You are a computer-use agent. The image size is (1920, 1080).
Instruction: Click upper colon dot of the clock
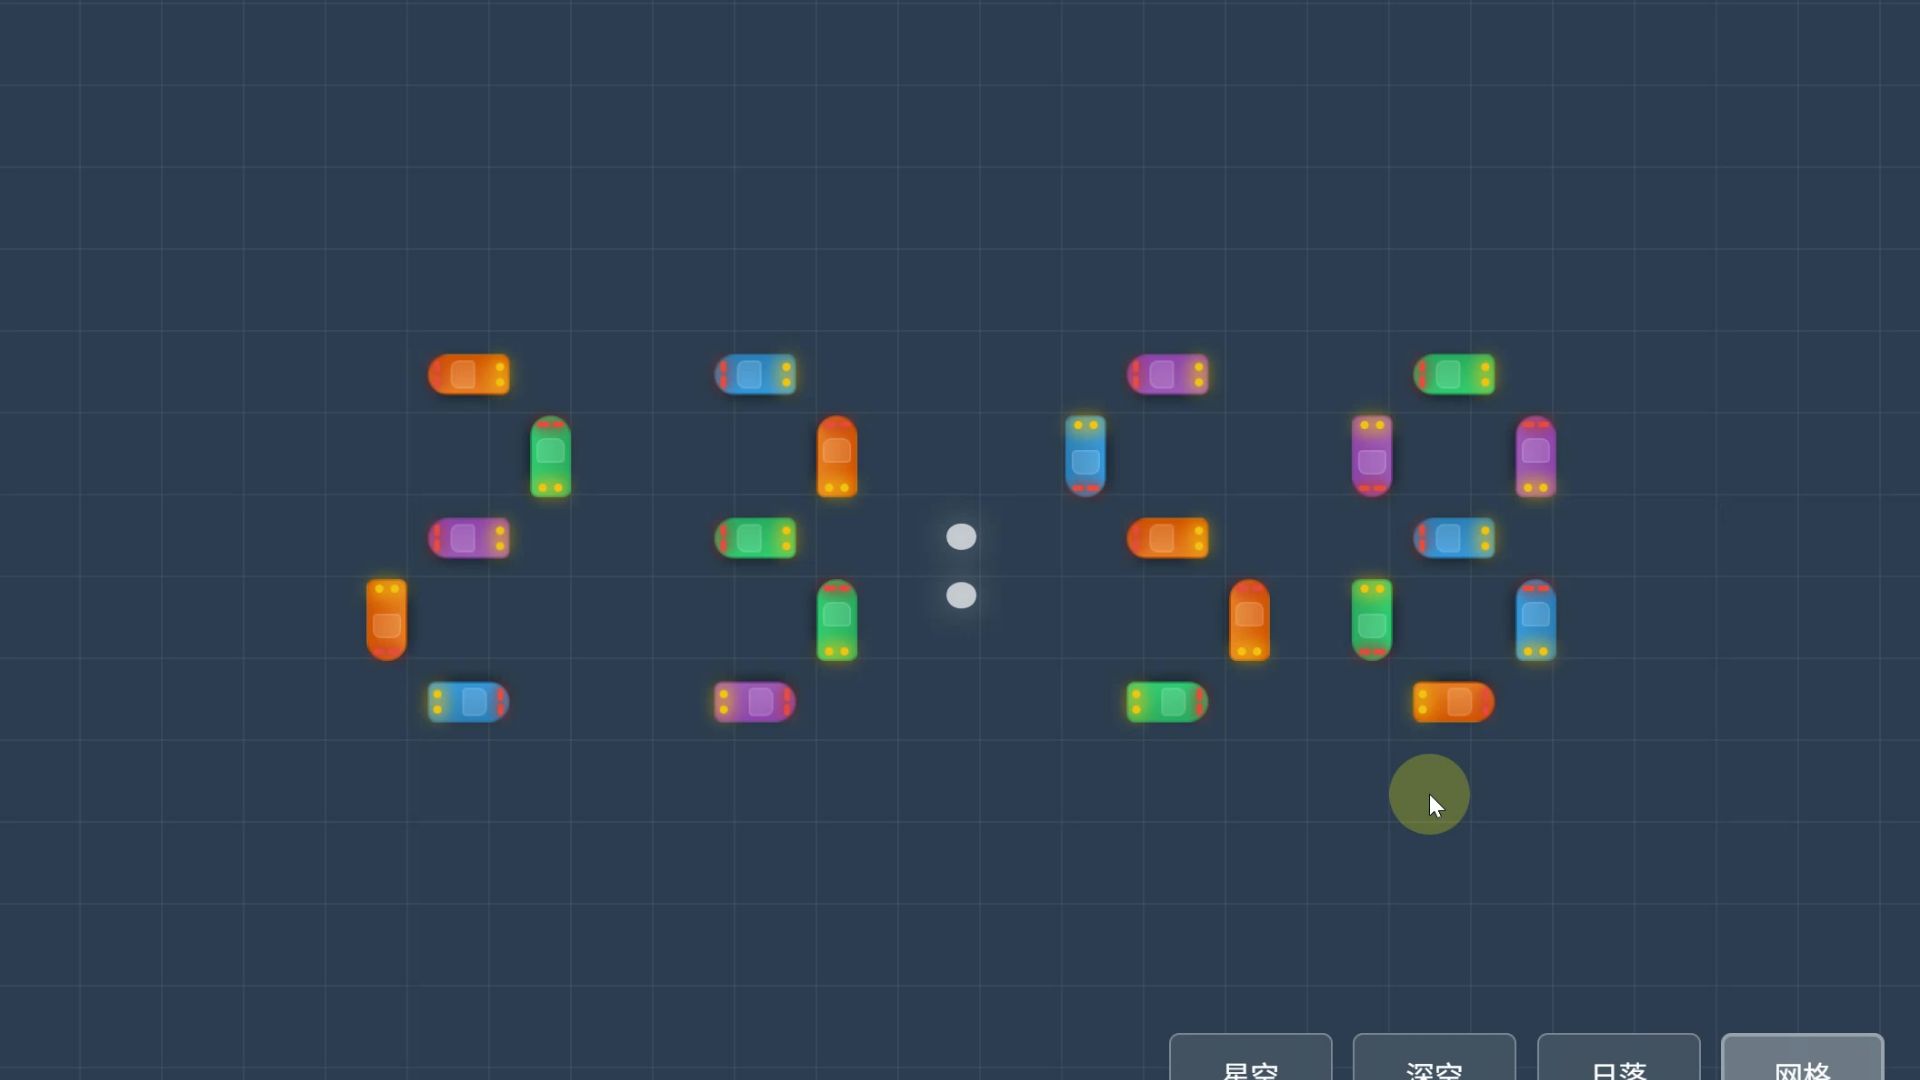(x=961, y=537)
